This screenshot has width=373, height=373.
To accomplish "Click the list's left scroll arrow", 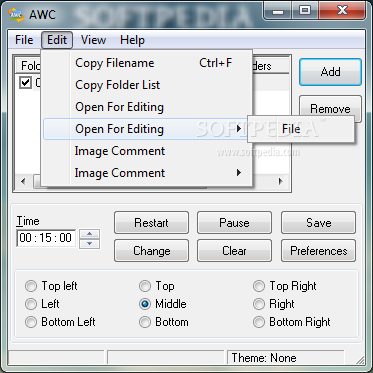I will pos(23,182).
